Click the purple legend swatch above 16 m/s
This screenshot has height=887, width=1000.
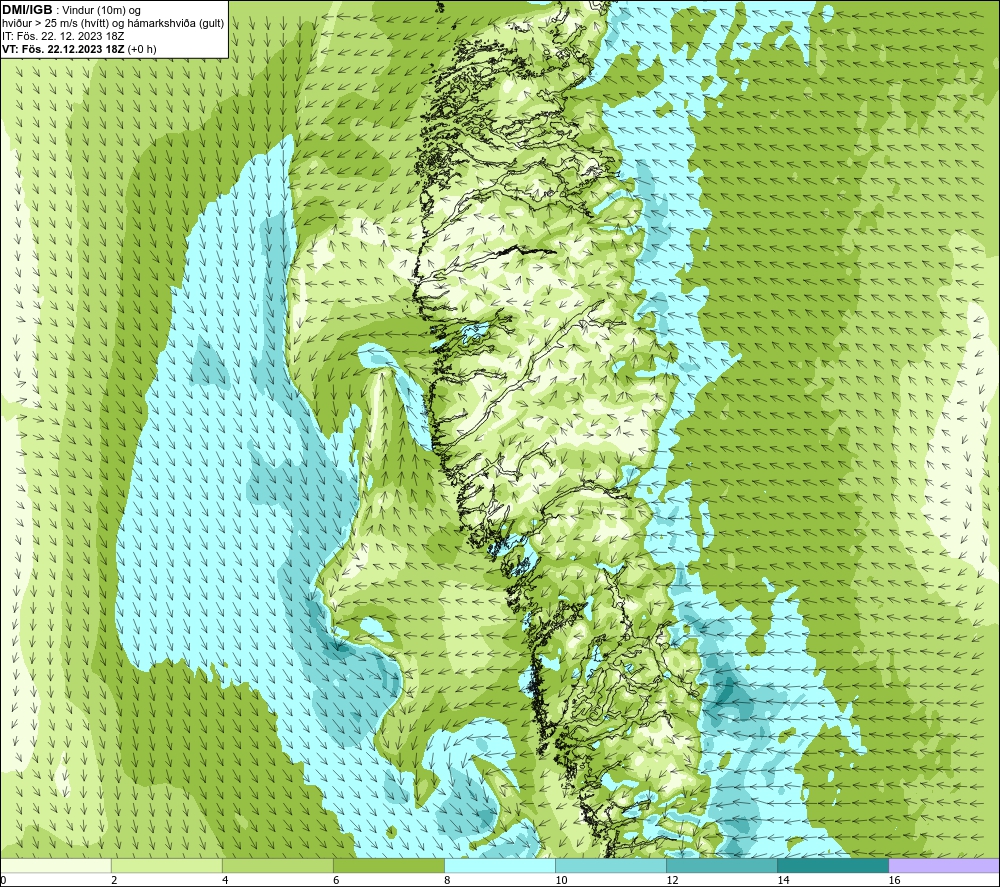click(x=944, y=866)
